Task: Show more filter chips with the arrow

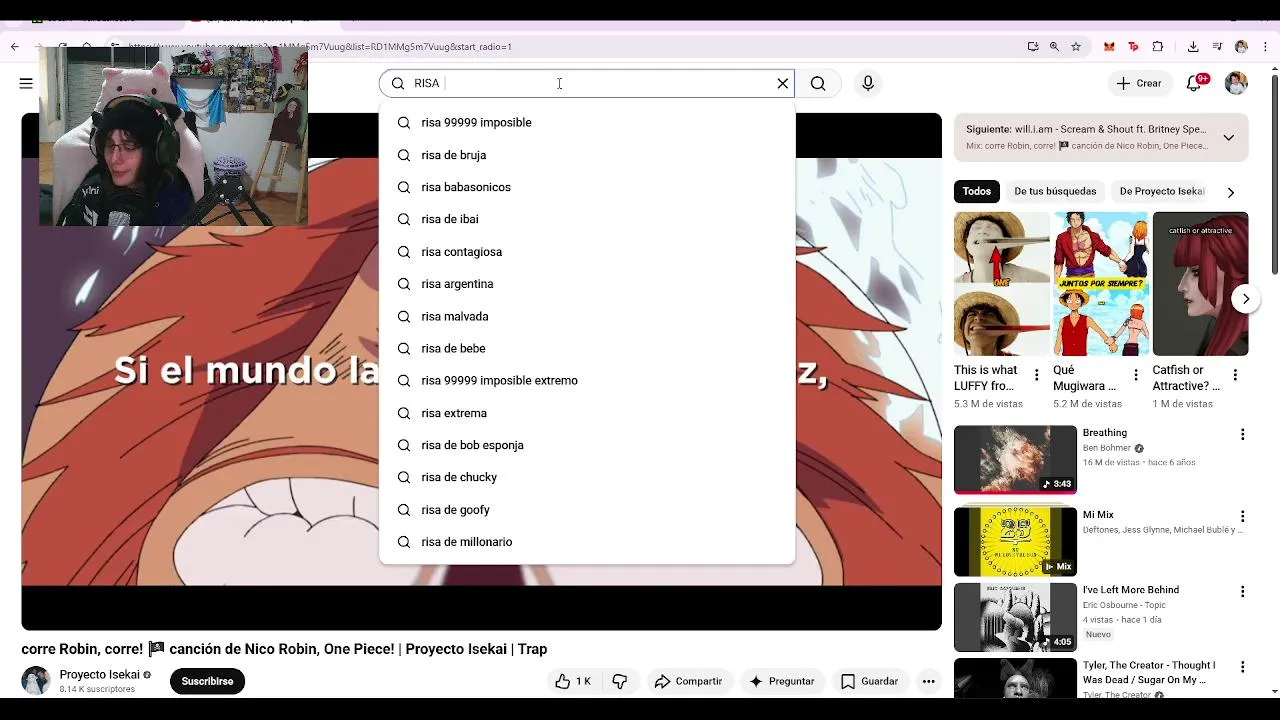Action: click(1231, 192)
